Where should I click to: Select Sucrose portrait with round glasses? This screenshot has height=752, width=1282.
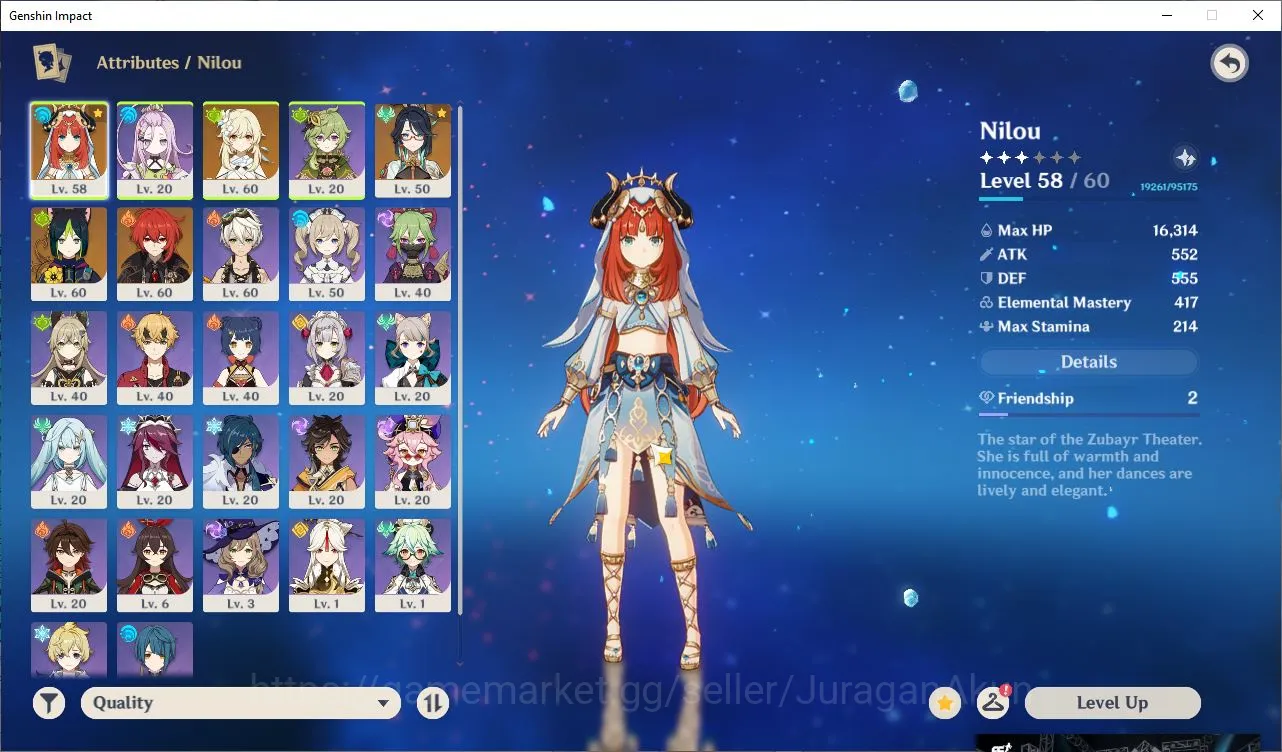click(x=413, y=566)
